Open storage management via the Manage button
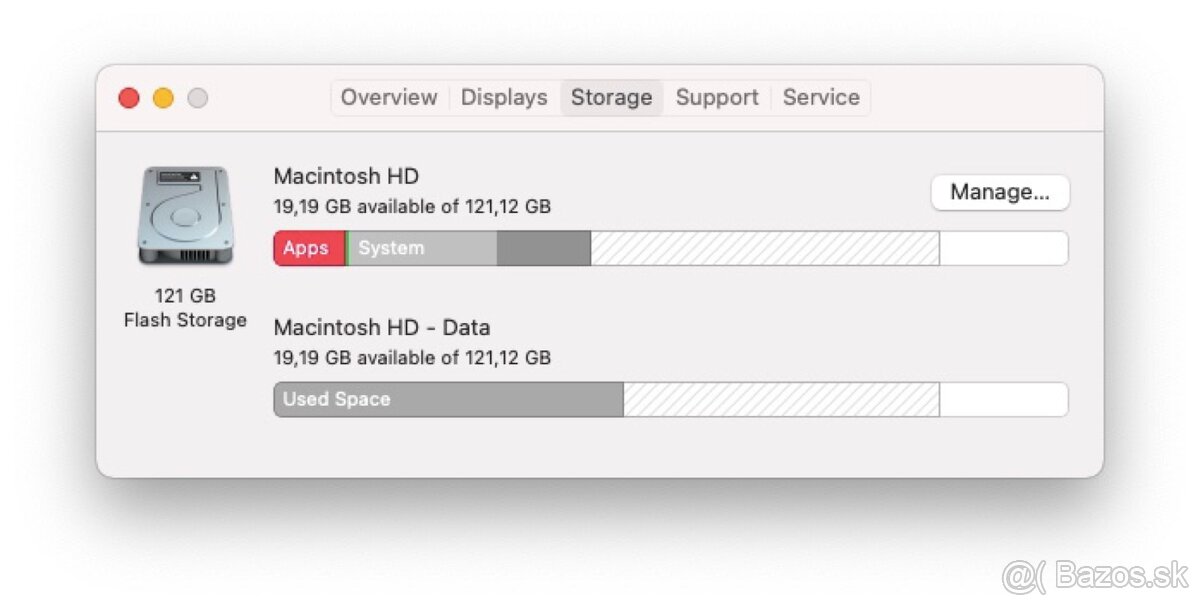This screenshot has width=1200, height=605. [x=1000, y=192]
